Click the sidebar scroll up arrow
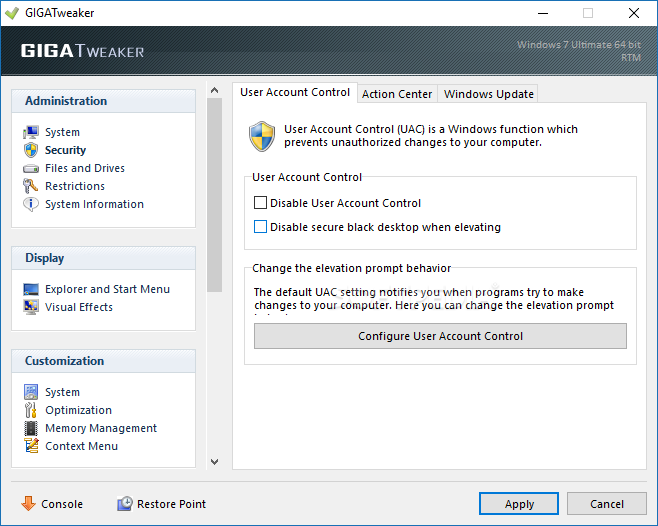 tap(214, 90)
